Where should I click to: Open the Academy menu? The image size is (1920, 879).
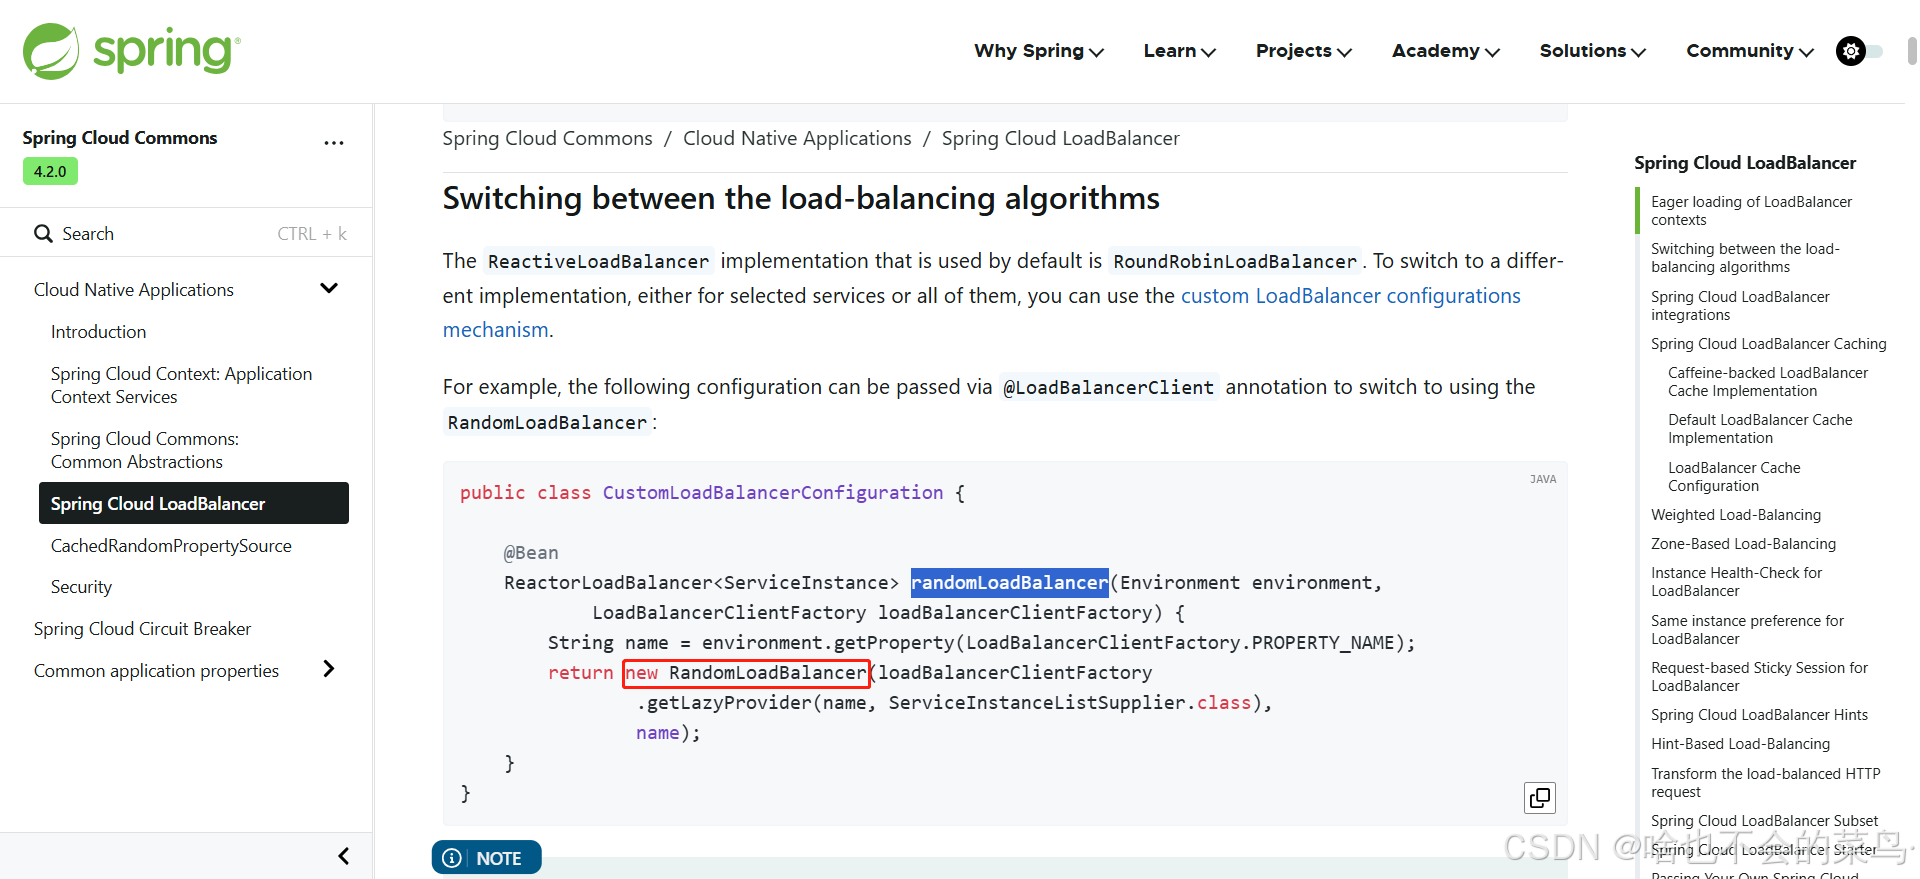click(x=1446, y=51)
